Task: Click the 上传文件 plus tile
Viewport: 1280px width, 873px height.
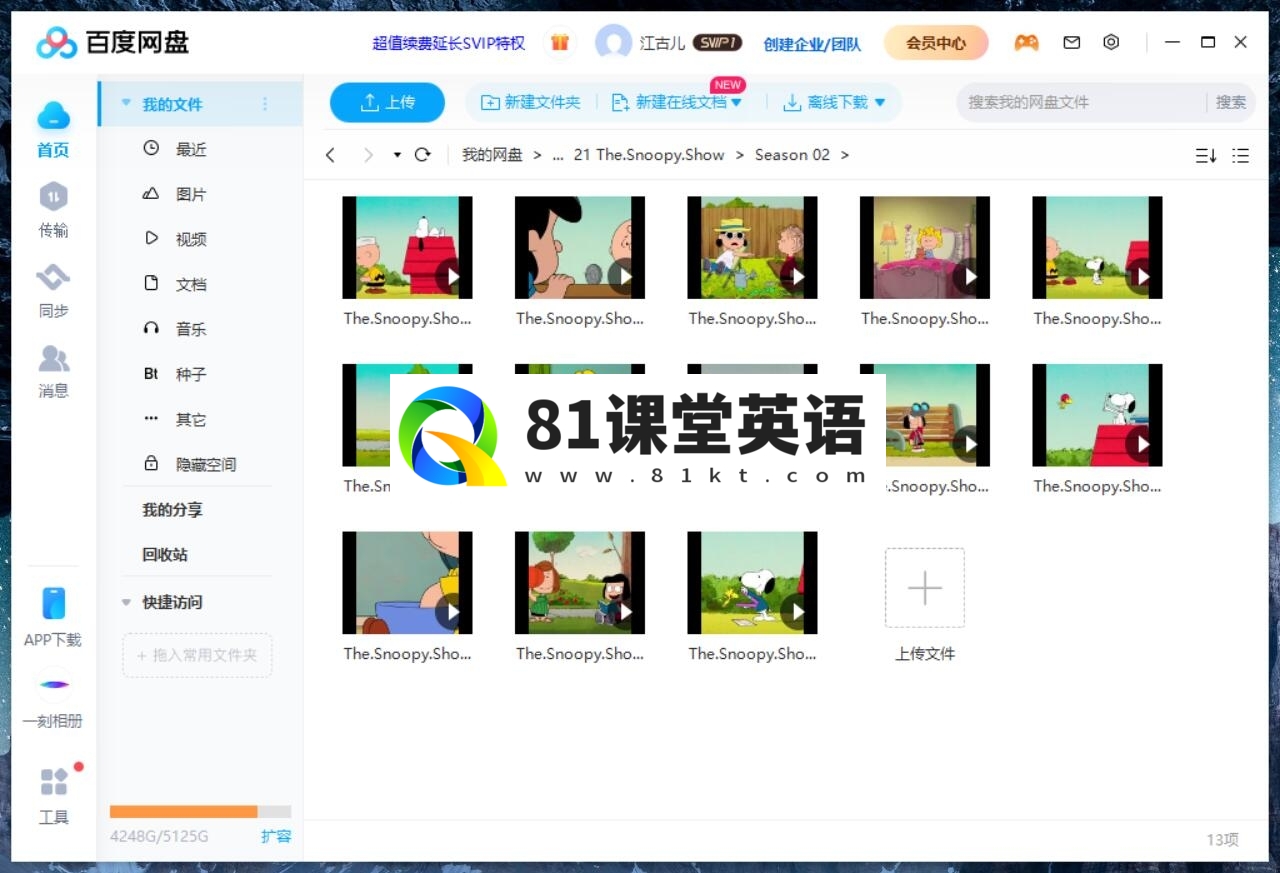Action: pyautogui.click(x=925, y=588)
